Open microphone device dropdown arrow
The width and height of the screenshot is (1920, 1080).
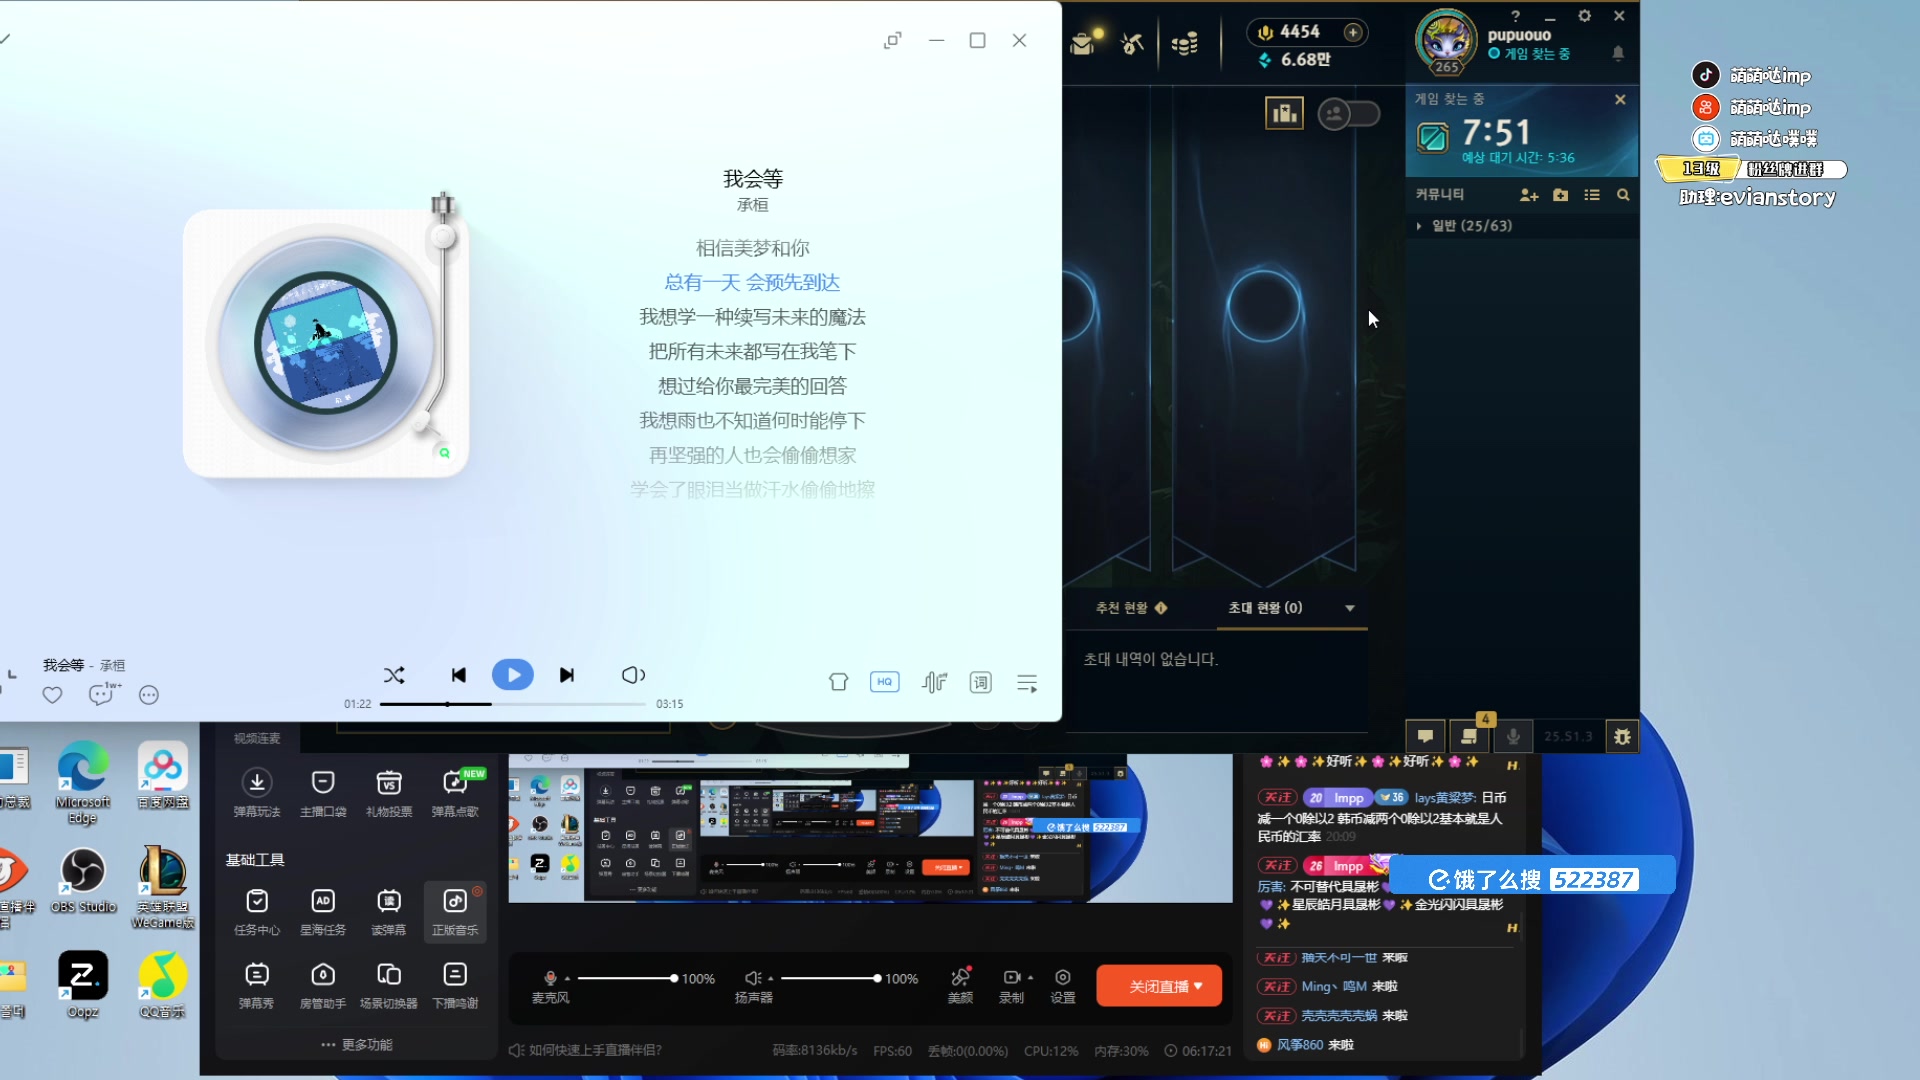567,978
